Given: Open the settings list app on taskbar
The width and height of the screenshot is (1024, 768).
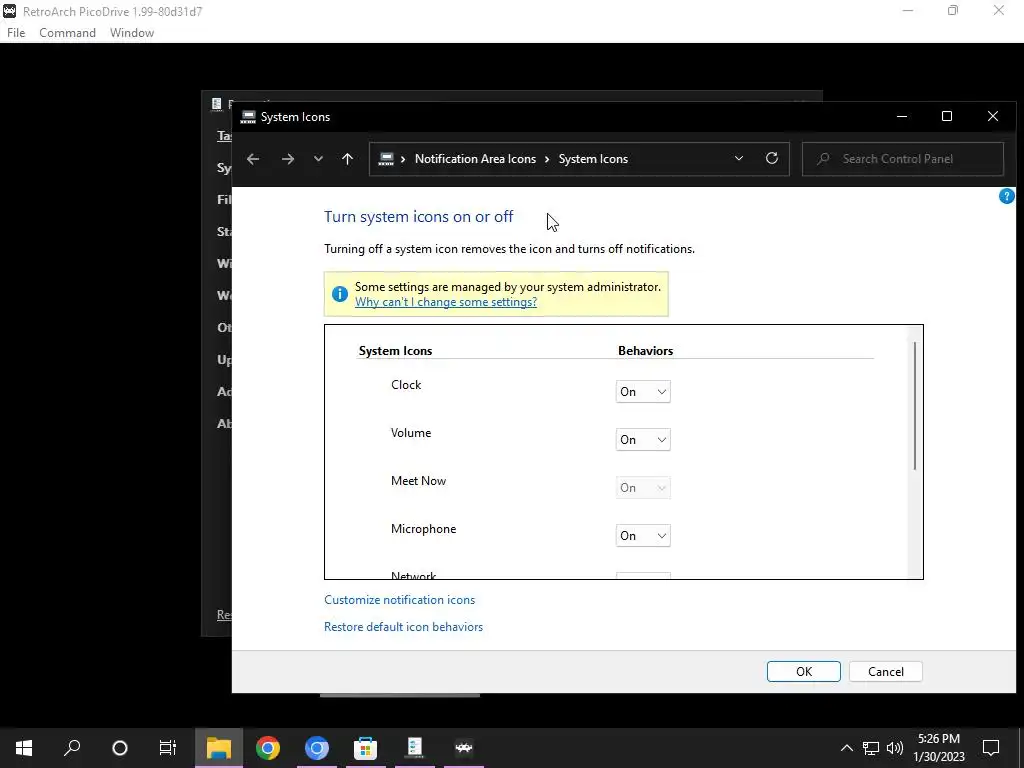Looking at the screenshot, I should click(415, 748).
